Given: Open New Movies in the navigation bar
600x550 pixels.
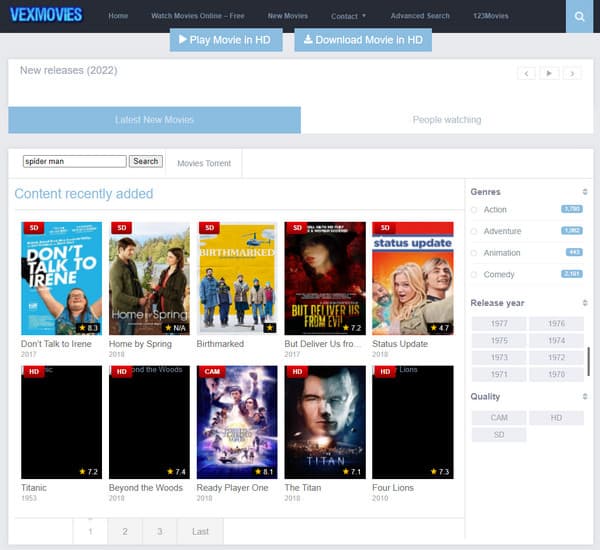Looking at the screenshot, I should click(288, 16).
